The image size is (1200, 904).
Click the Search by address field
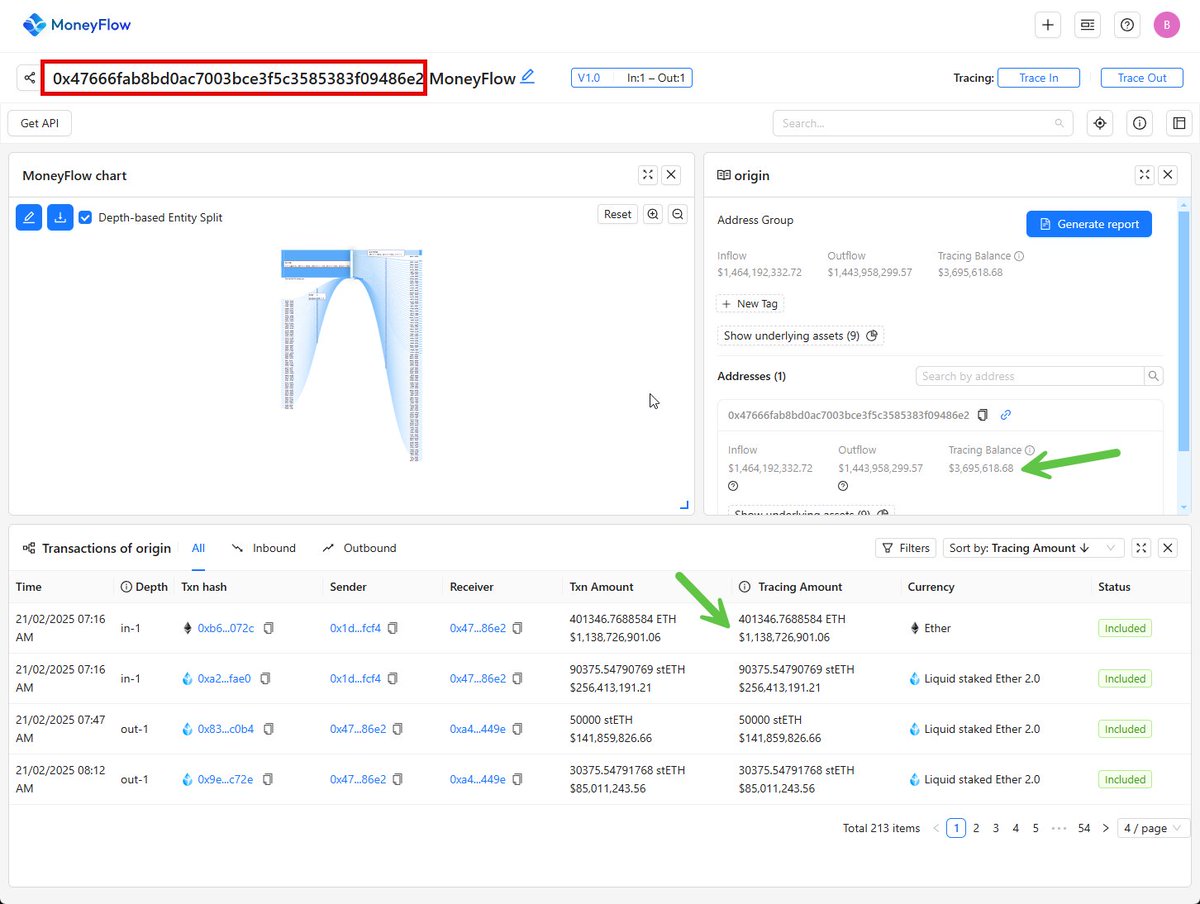(x=1030, y=376)
